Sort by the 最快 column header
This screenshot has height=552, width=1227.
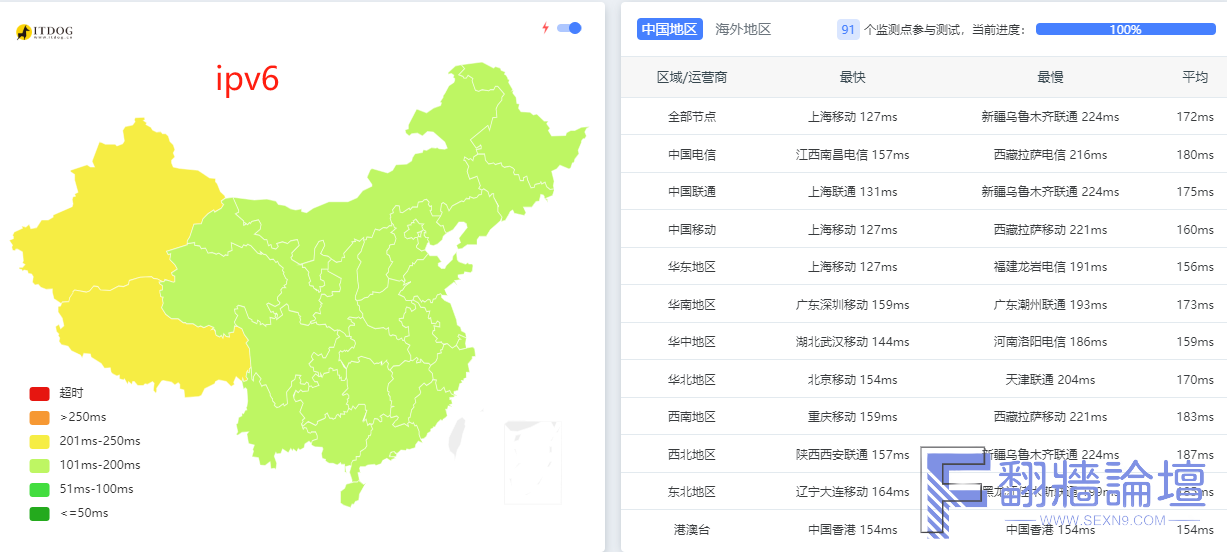click(852, 77)
